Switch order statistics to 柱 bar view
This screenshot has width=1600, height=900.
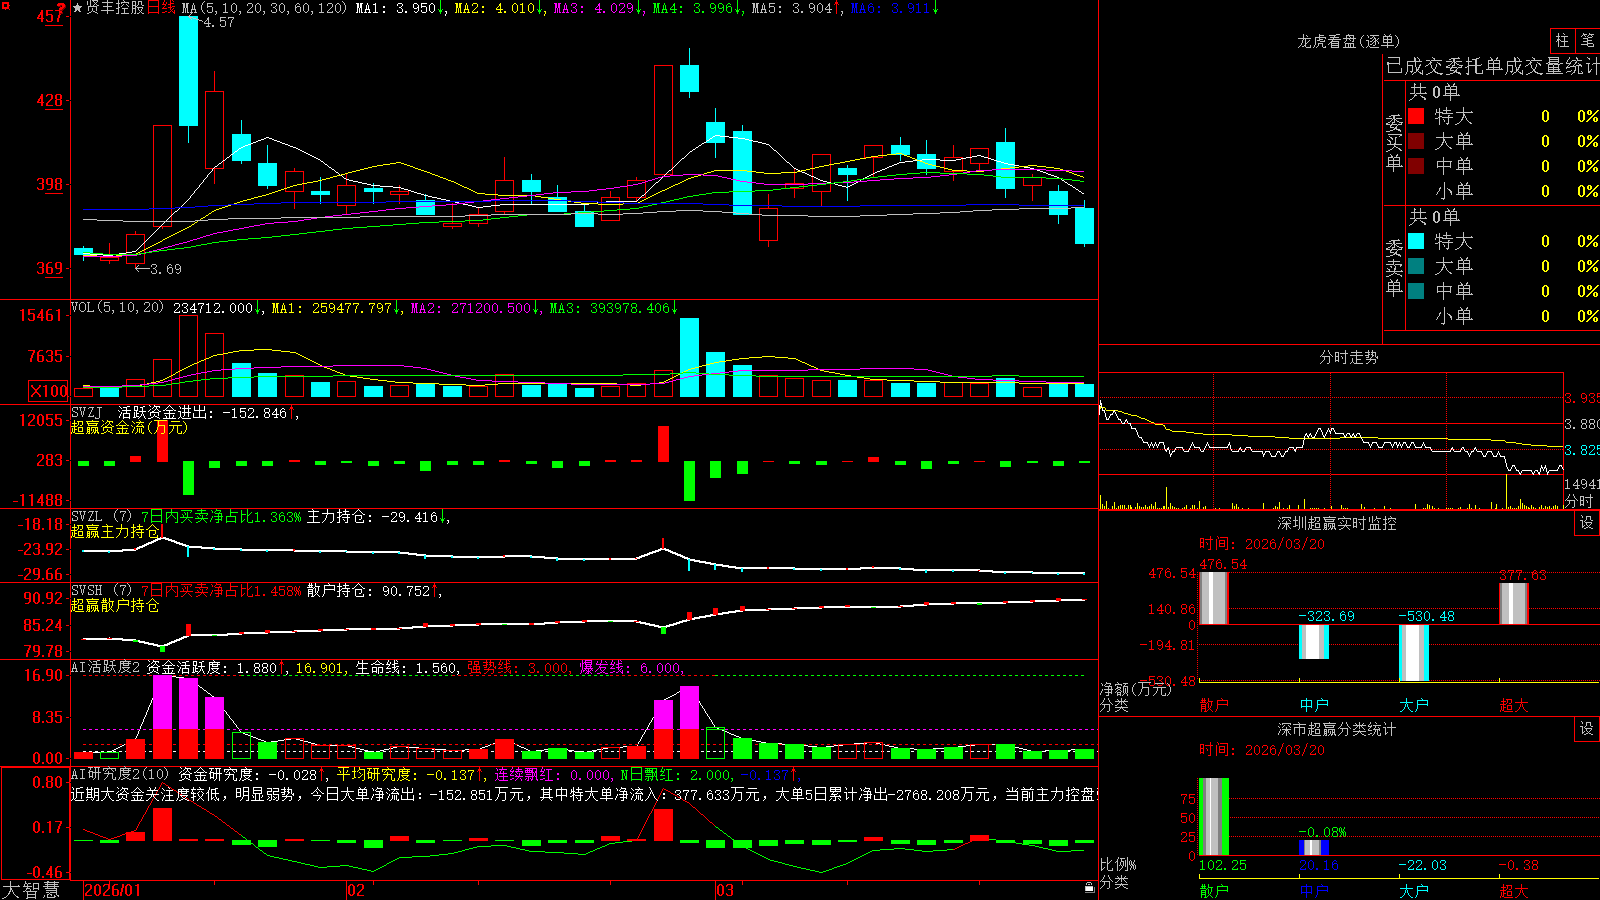coord(1562,40)
